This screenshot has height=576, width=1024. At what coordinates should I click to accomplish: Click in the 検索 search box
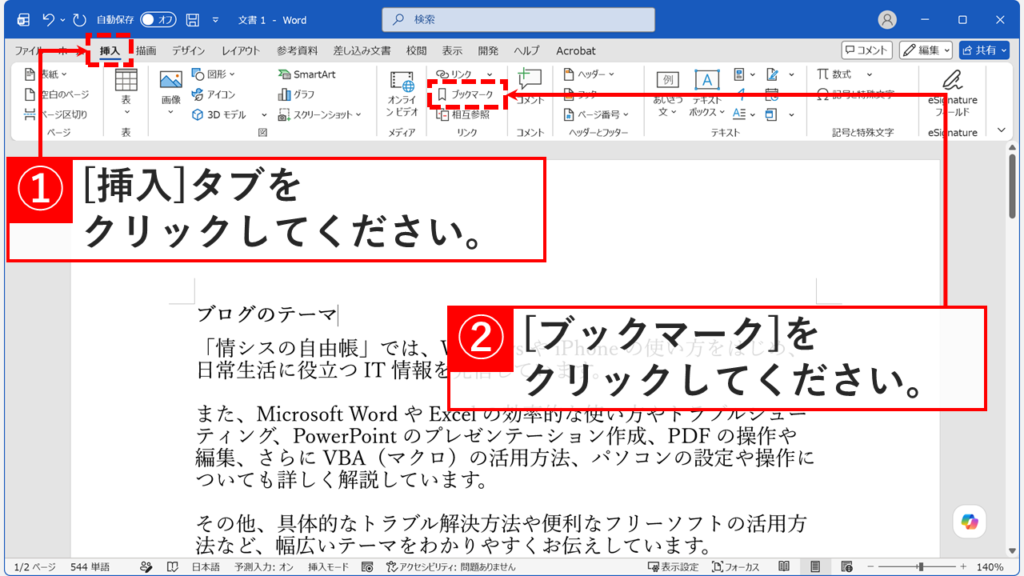coord(518,20)
